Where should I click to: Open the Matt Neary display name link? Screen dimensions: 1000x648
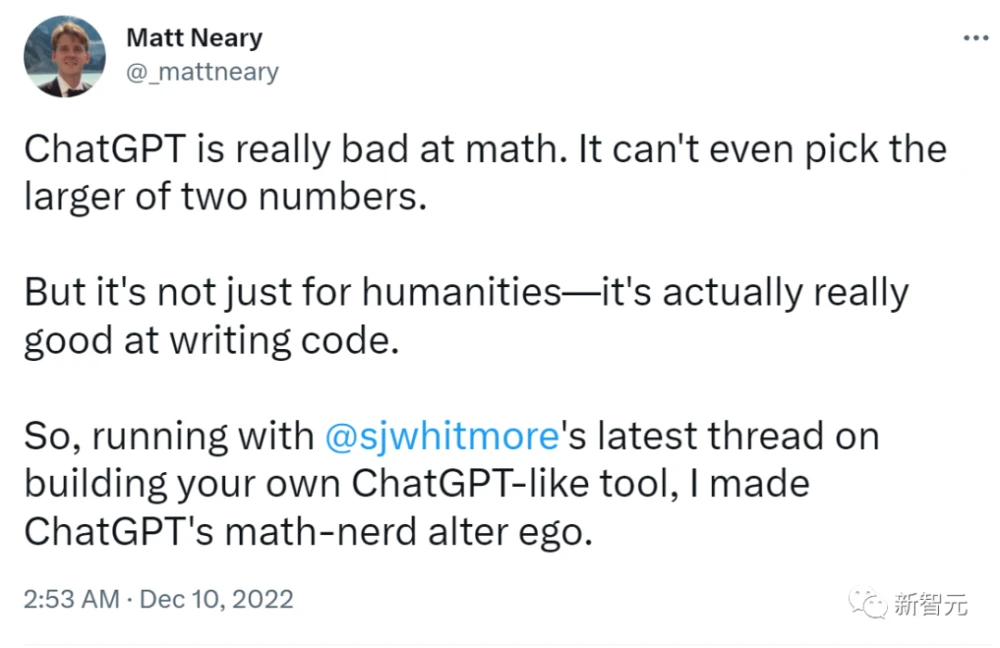pos(194,38)
